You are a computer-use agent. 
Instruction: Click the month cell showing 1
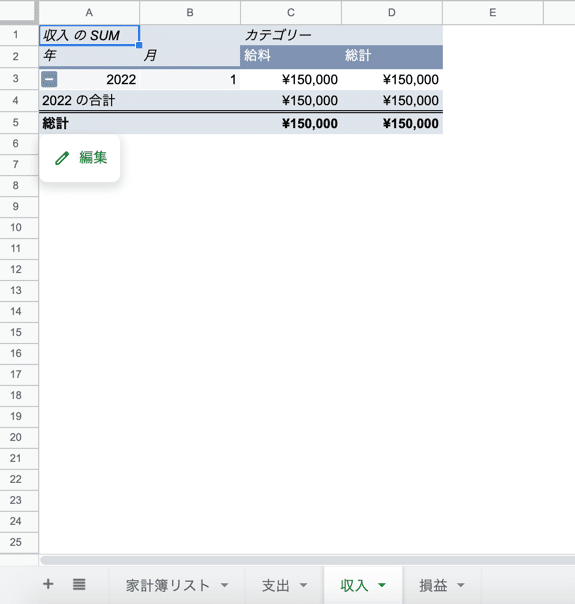tap(190, 80)
